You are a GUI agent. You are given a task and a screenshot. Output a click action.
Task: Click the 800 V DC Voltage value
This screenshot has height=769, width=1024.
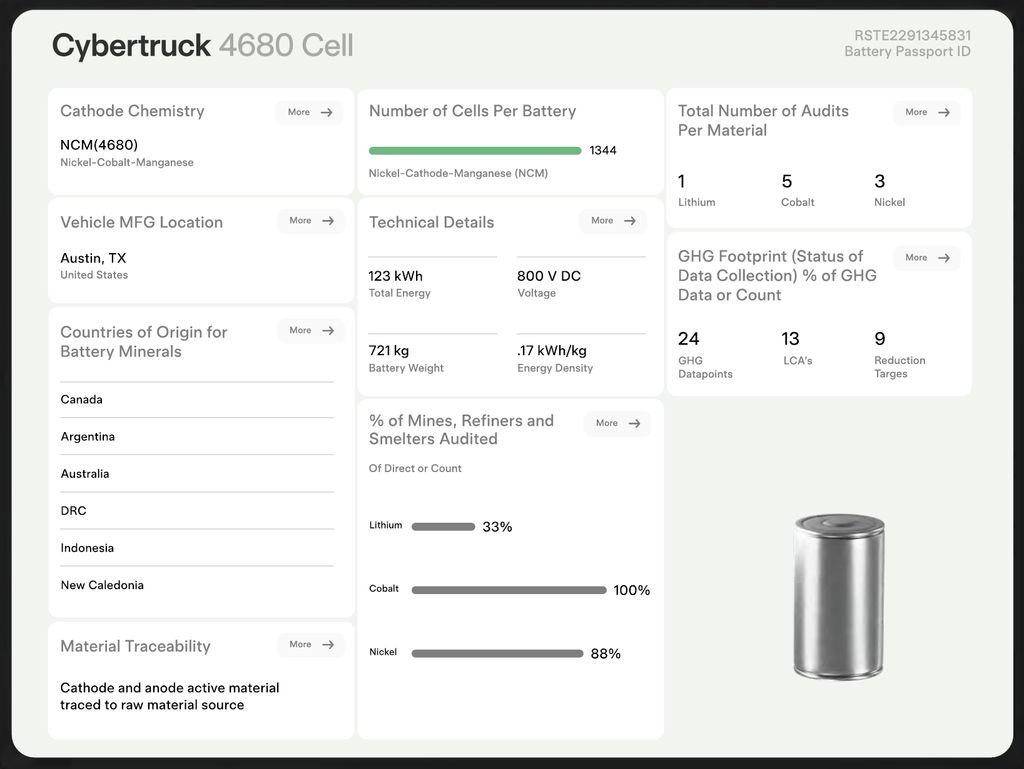tap(549, 276)
